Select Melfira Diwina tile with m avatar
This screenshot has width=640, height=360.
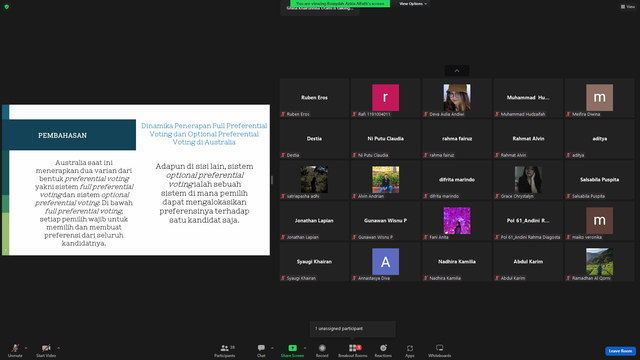coord(600,98)
